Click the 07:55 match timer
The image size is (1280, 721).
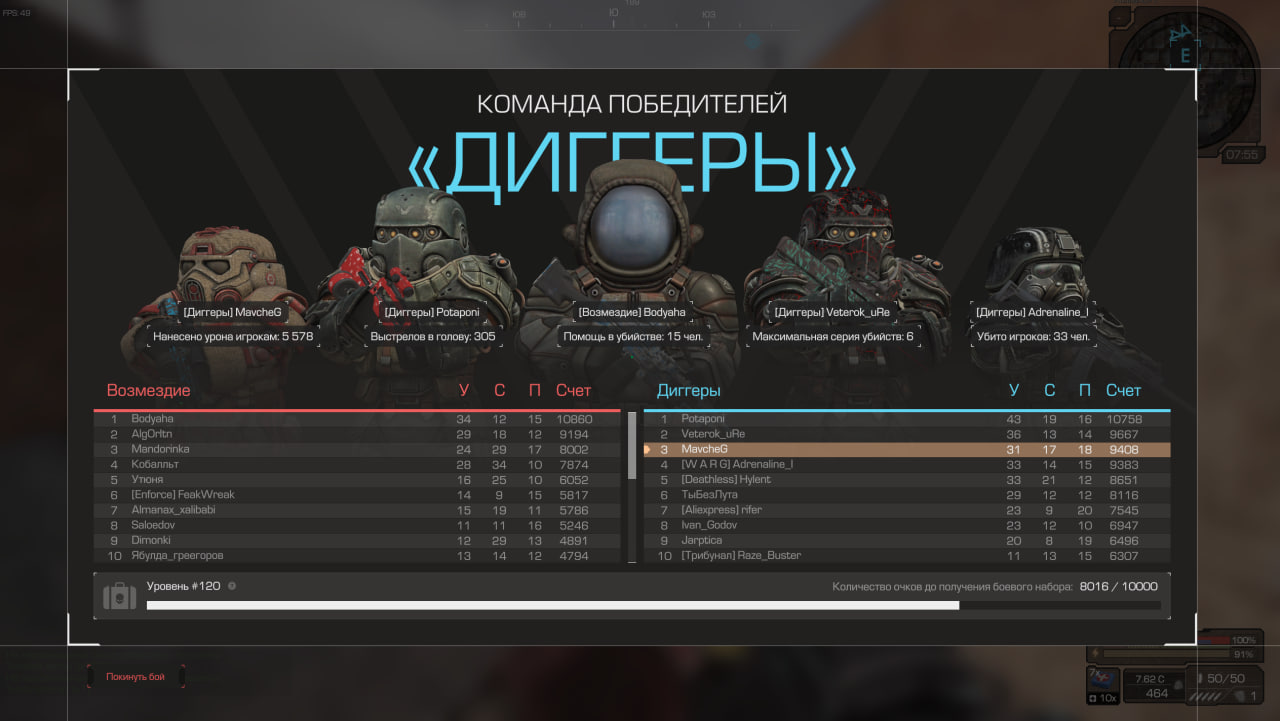pyautogui.click(x=1241, y=155)
